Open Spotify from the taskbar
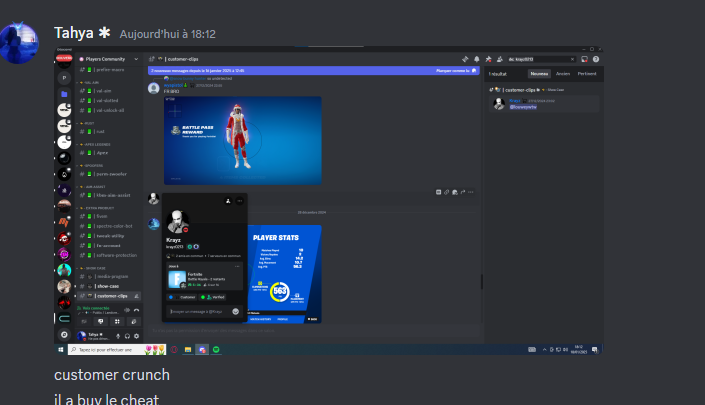 [x=216, y=349]
